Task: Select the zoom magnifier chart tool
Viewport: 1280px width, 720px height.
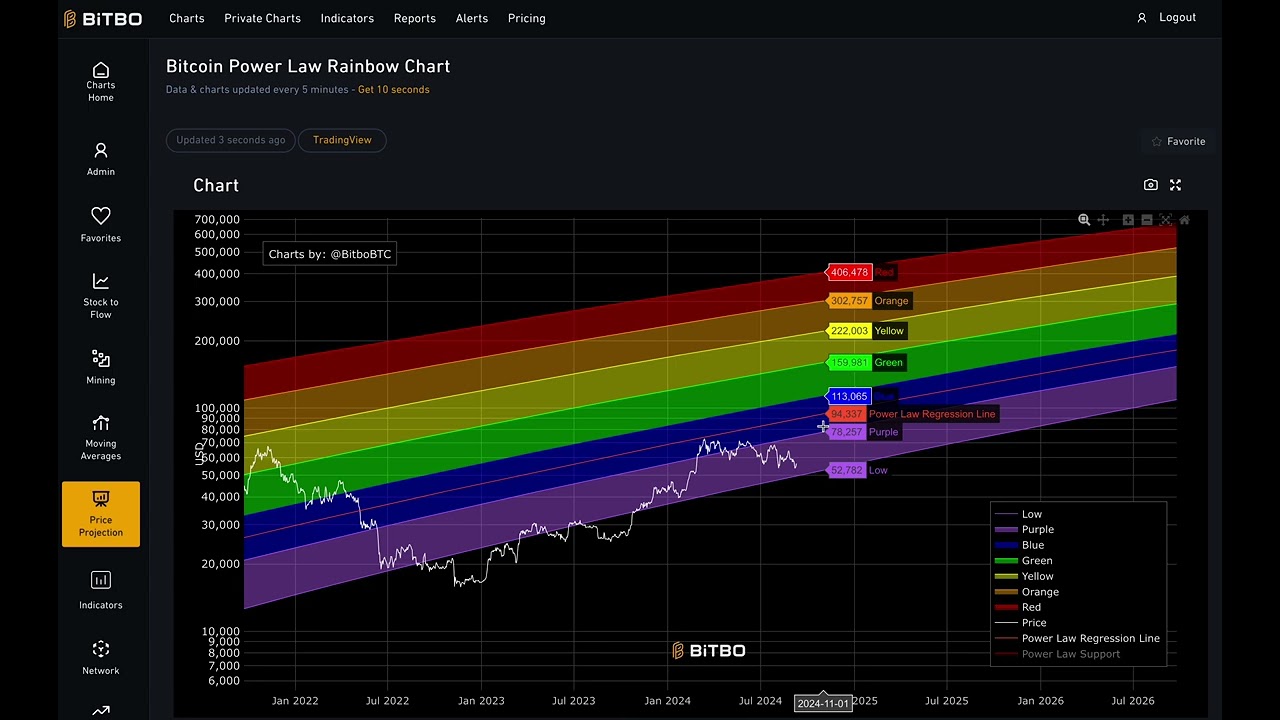Action: tap(1084, 220)
